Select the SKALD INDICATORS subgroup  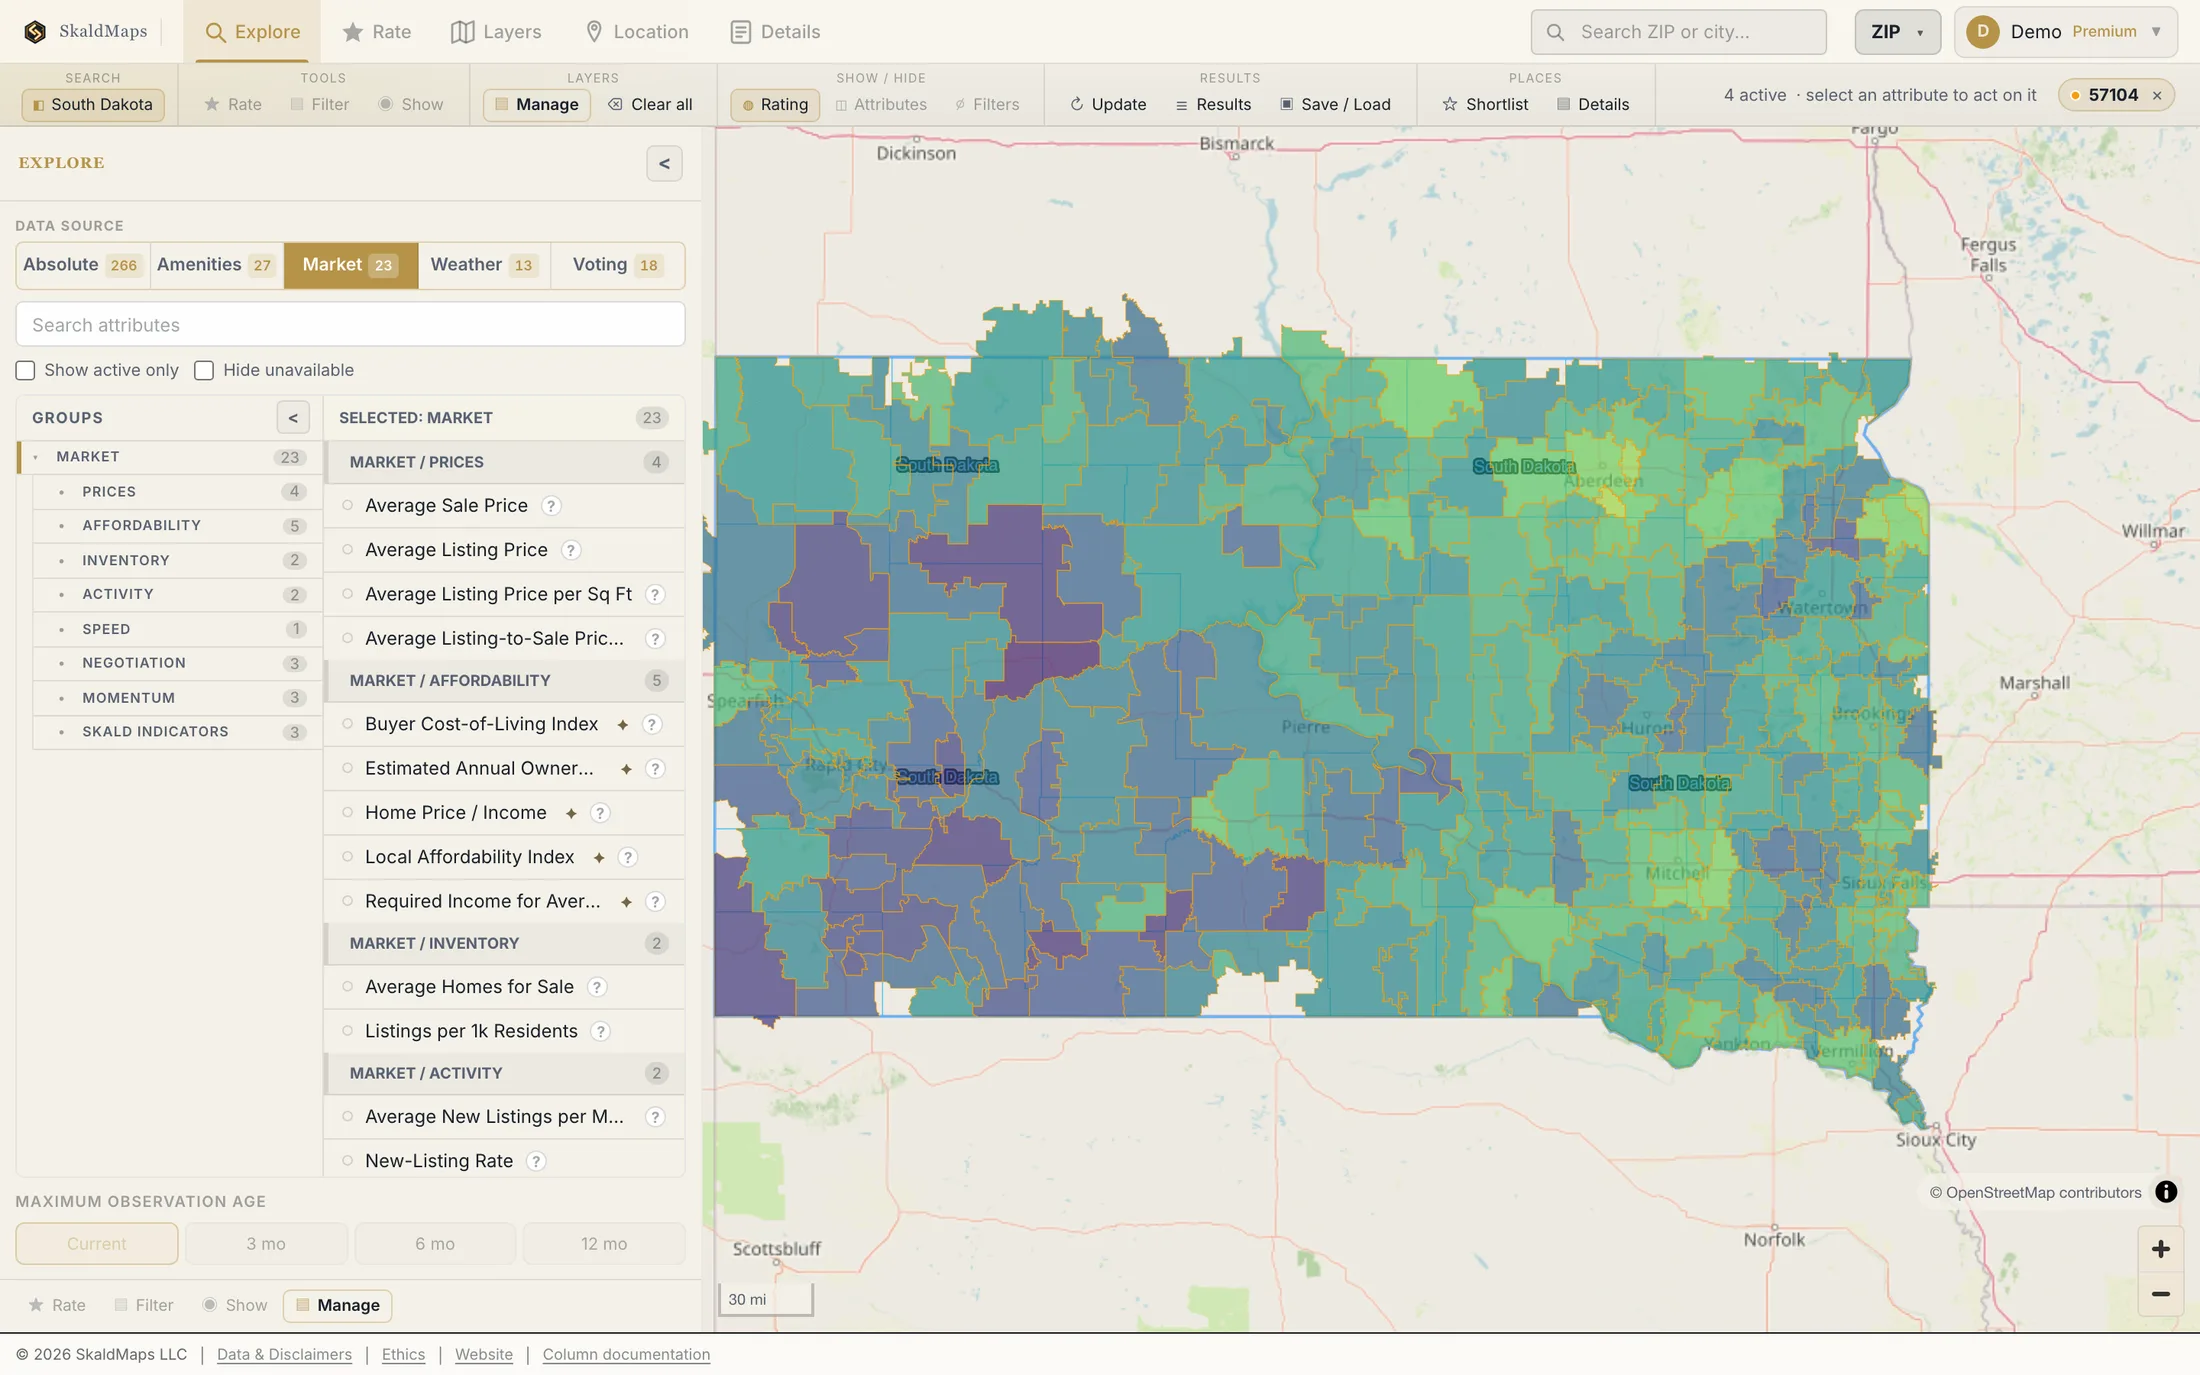(x=176, y=732)
